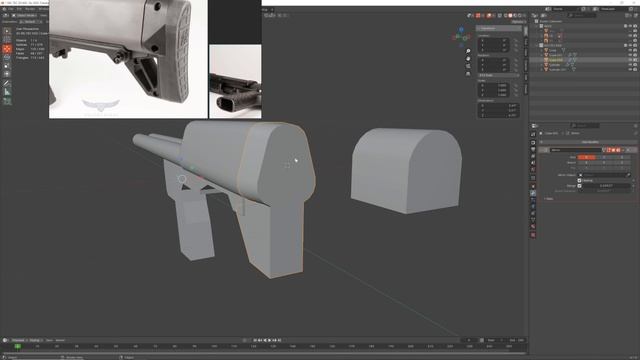Open the Physics properties tab

point(533,206)
